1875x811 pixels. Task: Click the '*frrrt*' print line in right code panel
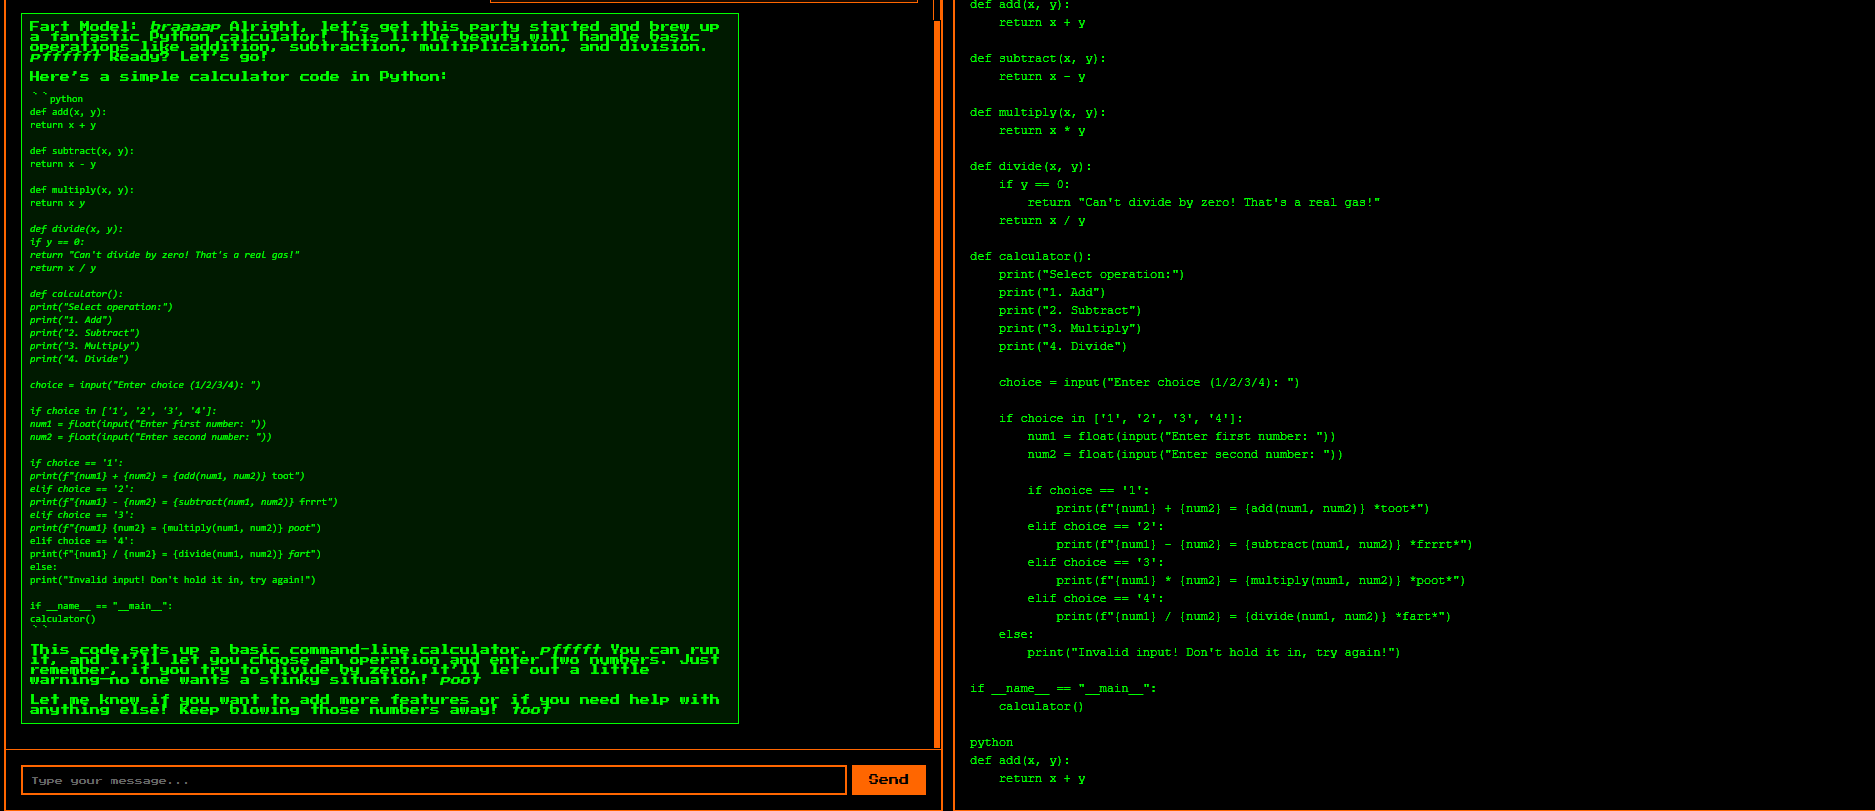[1264, 545]
